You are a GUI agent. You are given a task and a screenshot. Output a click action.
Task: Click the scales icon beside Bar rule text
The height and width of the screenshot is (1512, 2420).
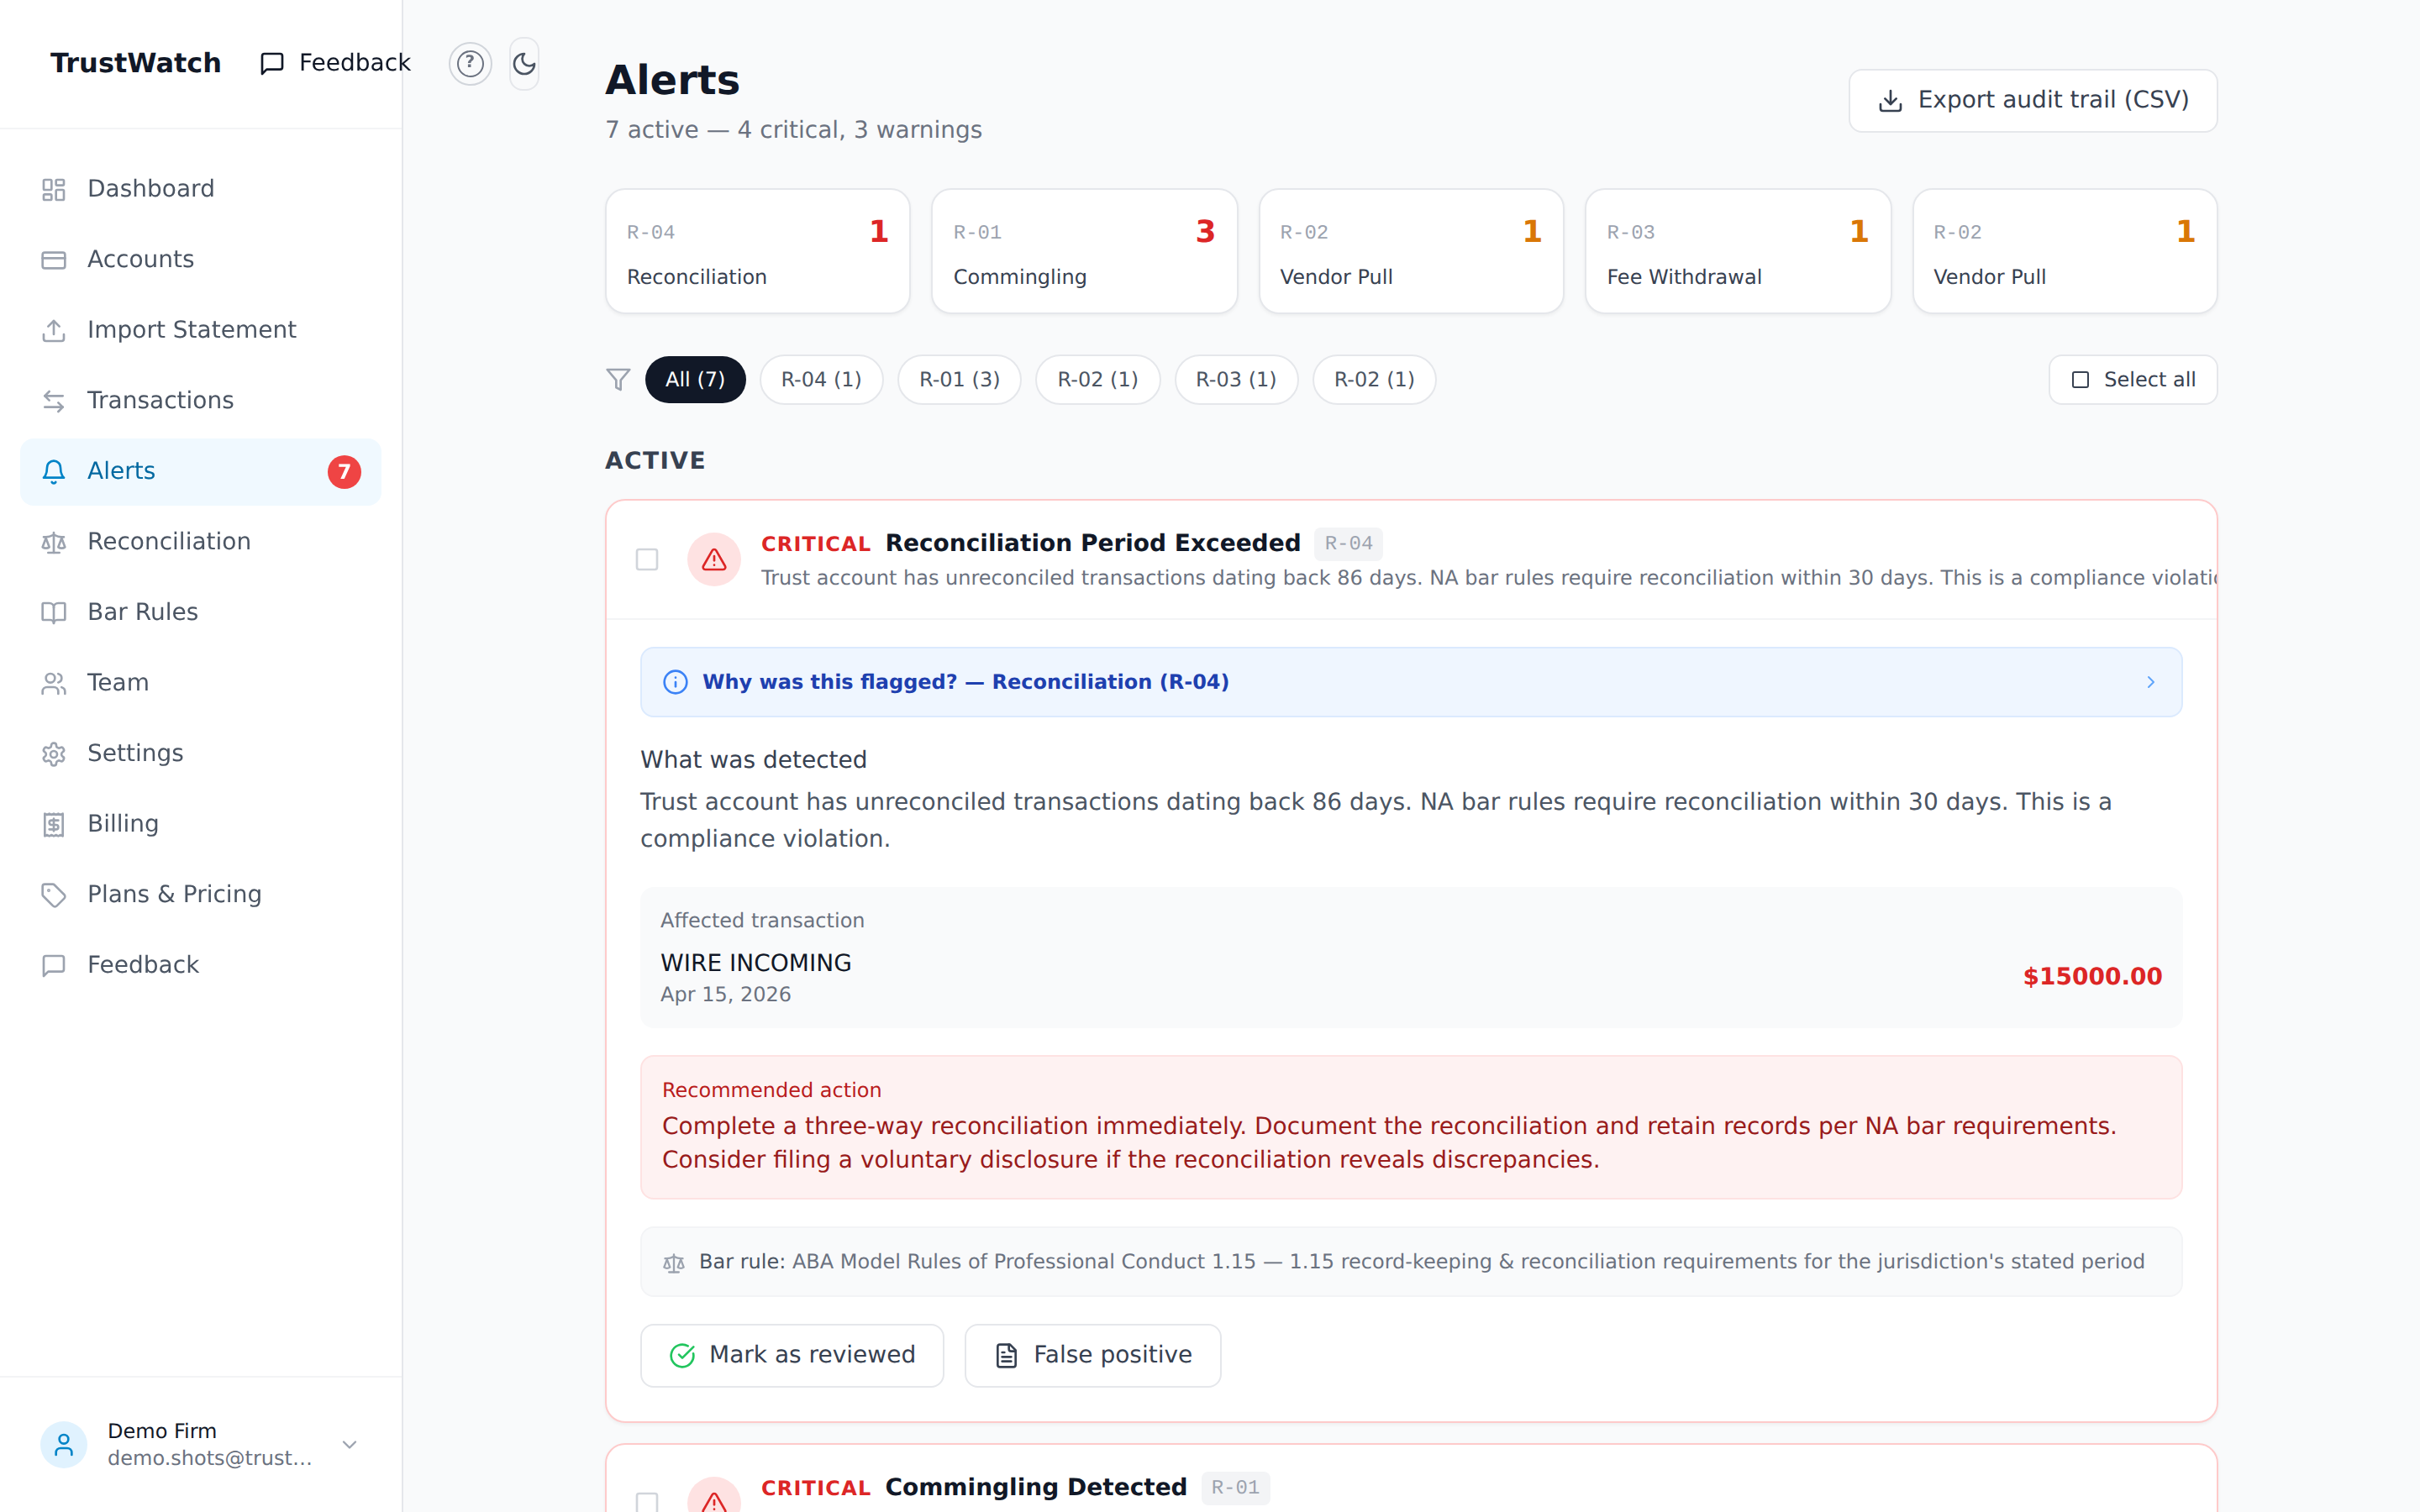[x=674, y=1263]
